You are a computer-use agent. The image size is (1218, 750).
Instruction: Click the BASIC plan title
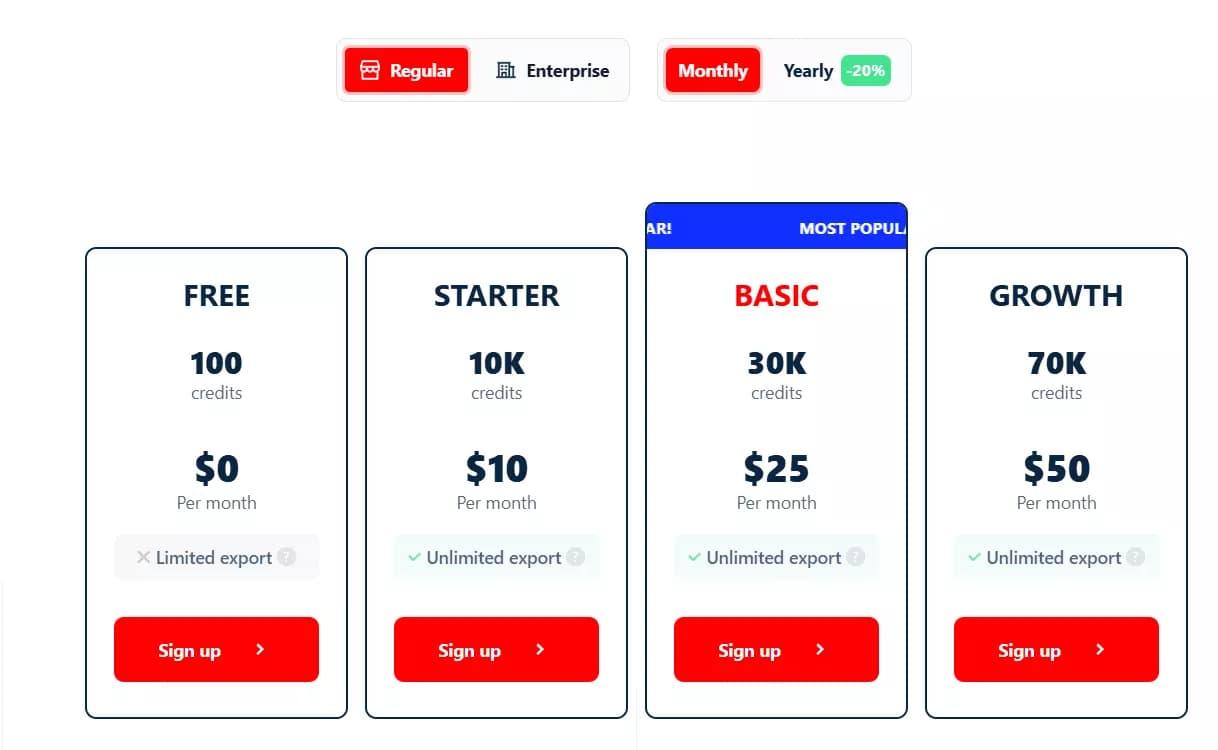pyautogui.click(x=776, y=295)
